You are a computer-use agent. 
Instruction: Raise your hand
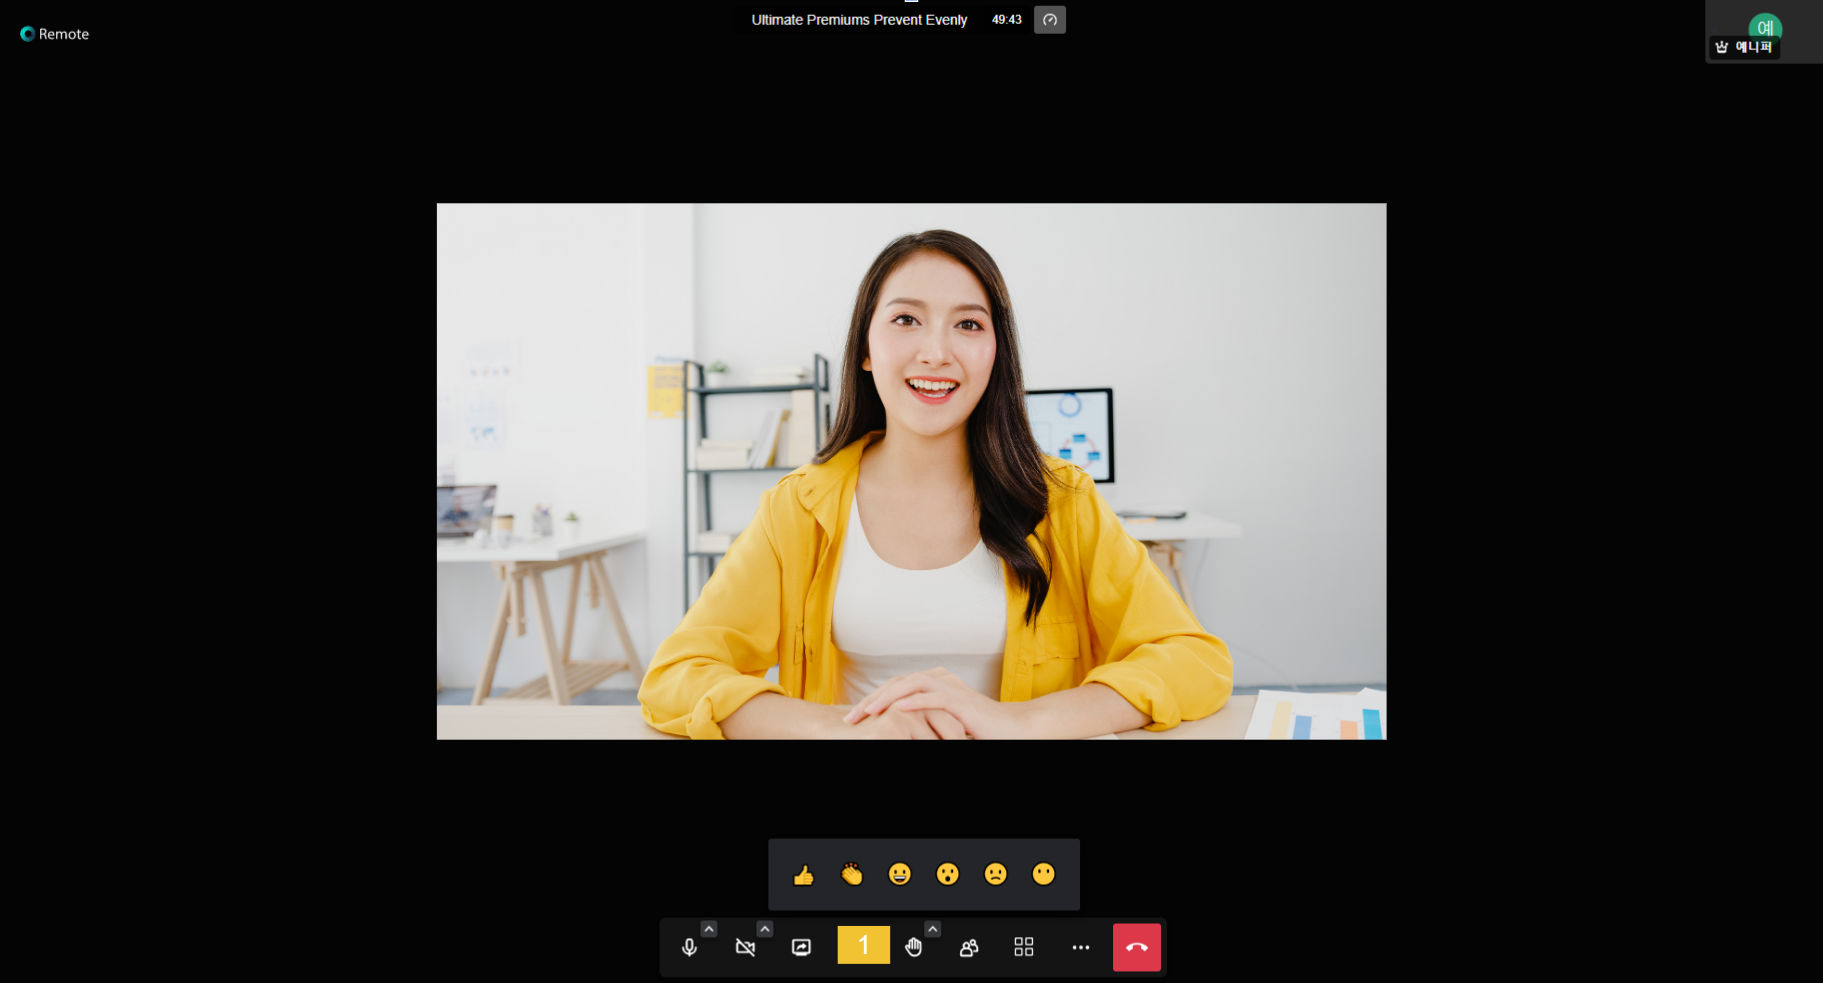913,947
